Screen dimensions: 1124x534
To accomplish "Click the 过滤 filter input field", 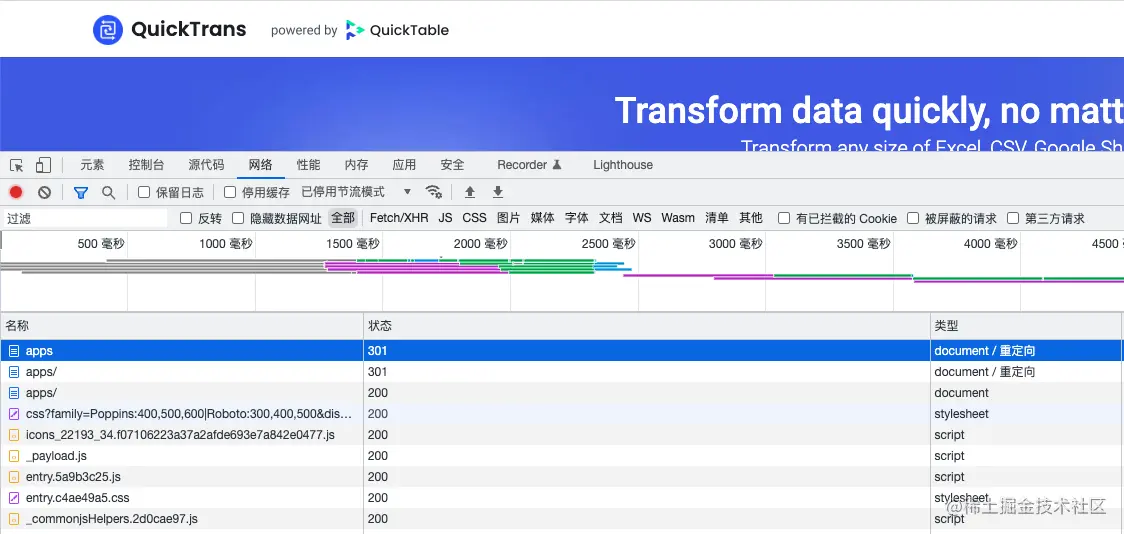I will pos(85,218).
